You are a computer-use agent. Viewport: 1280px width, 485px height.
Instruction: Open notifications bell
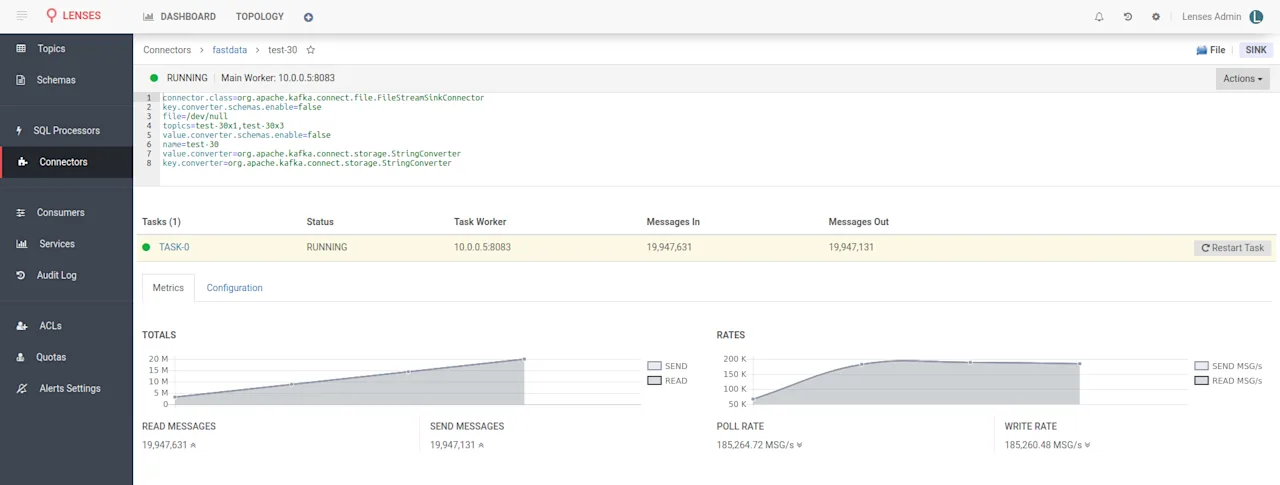click(x=1099, y=17)
